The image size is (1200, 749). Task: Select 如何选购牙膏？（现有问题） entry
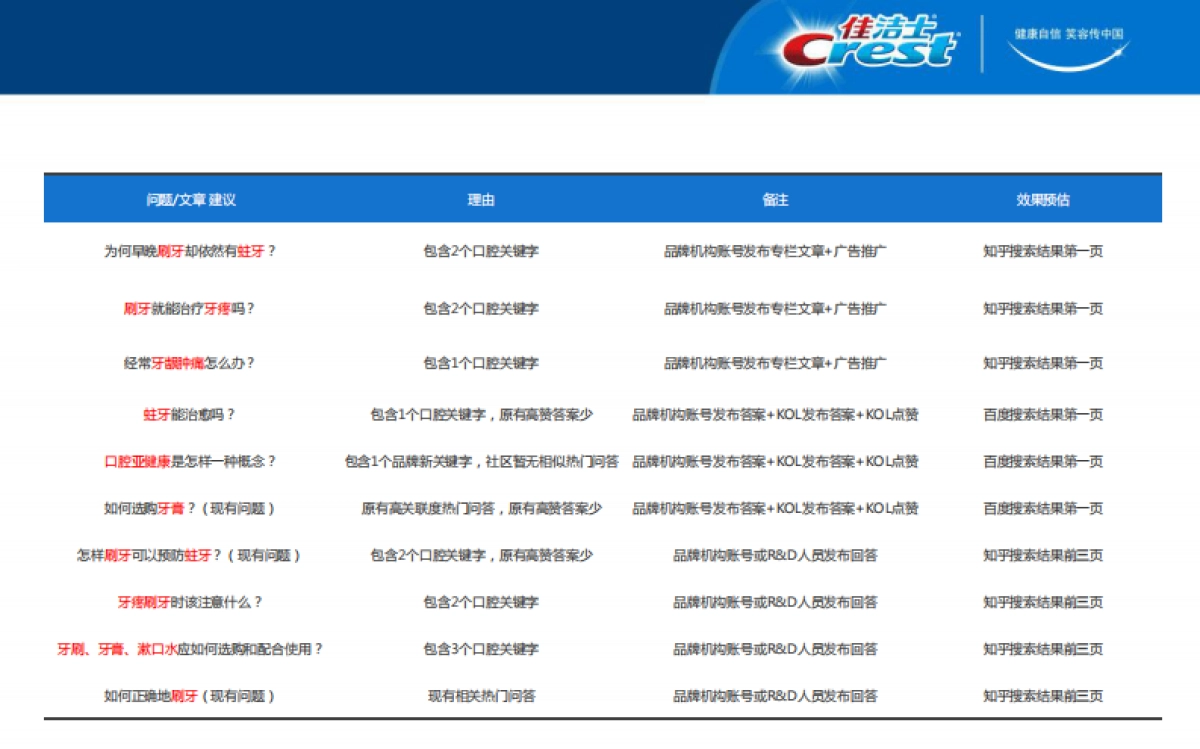(x=190, y=509)
